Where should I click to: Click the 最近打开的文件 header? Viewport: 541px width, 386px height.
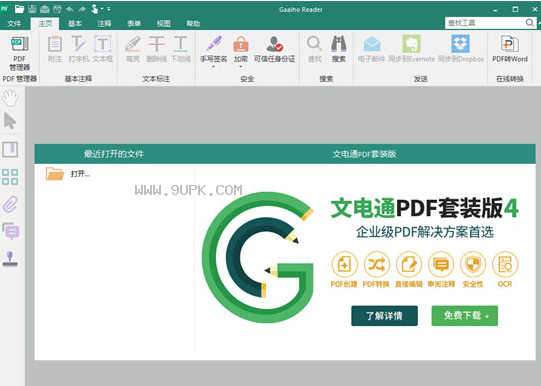coord(114,154)
